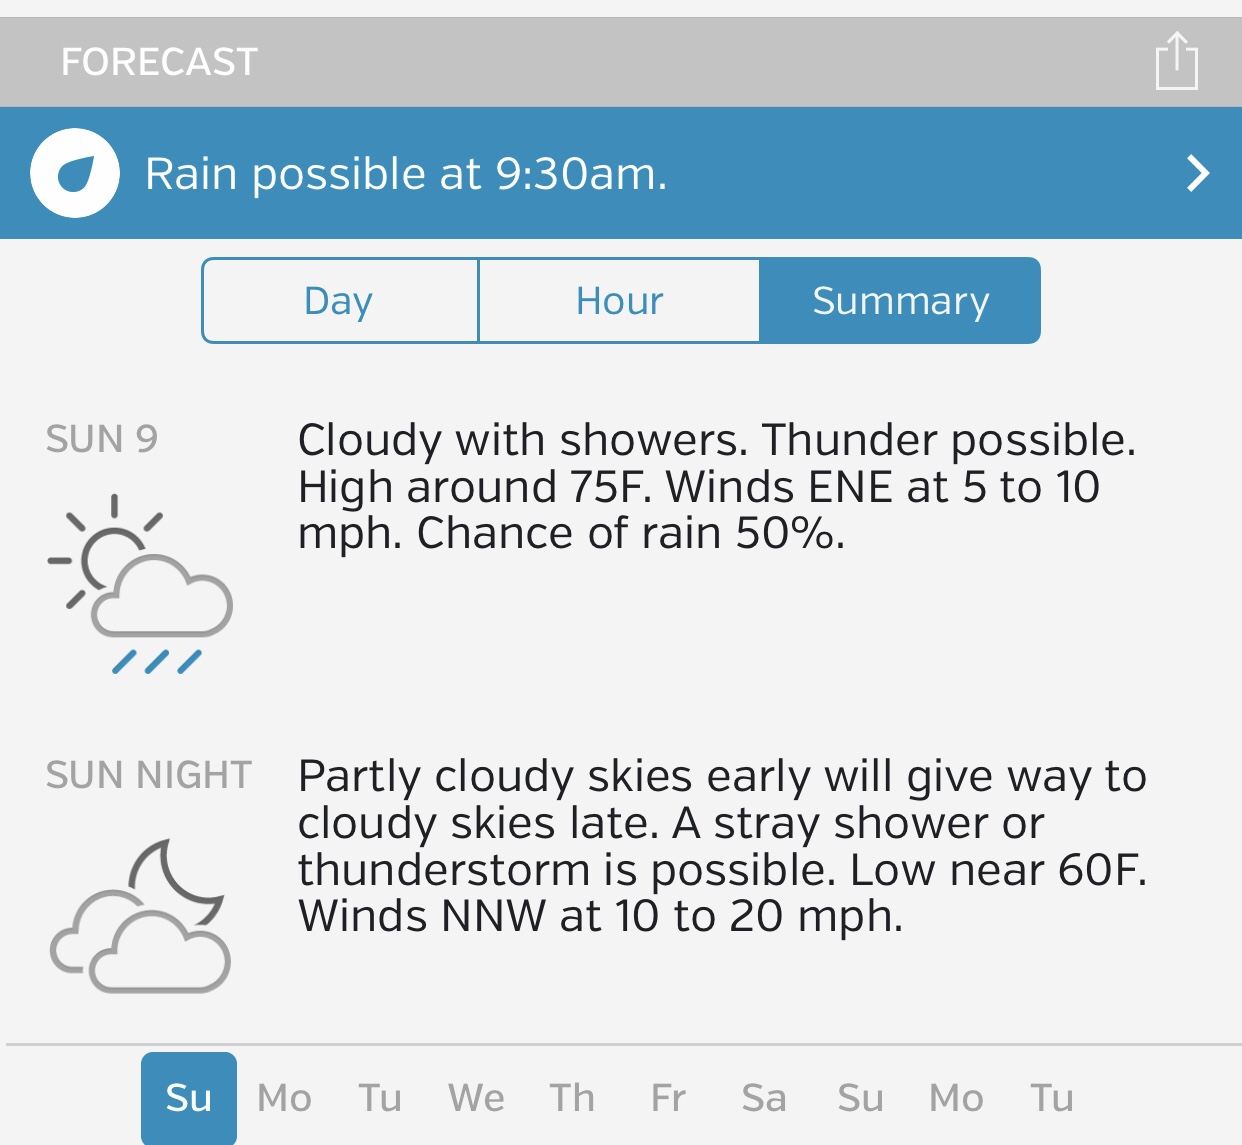Choose Sa in the day selector
Image resolution: width=1242 pixels, height=1145 pixels.
click(x=764, y=1098)
